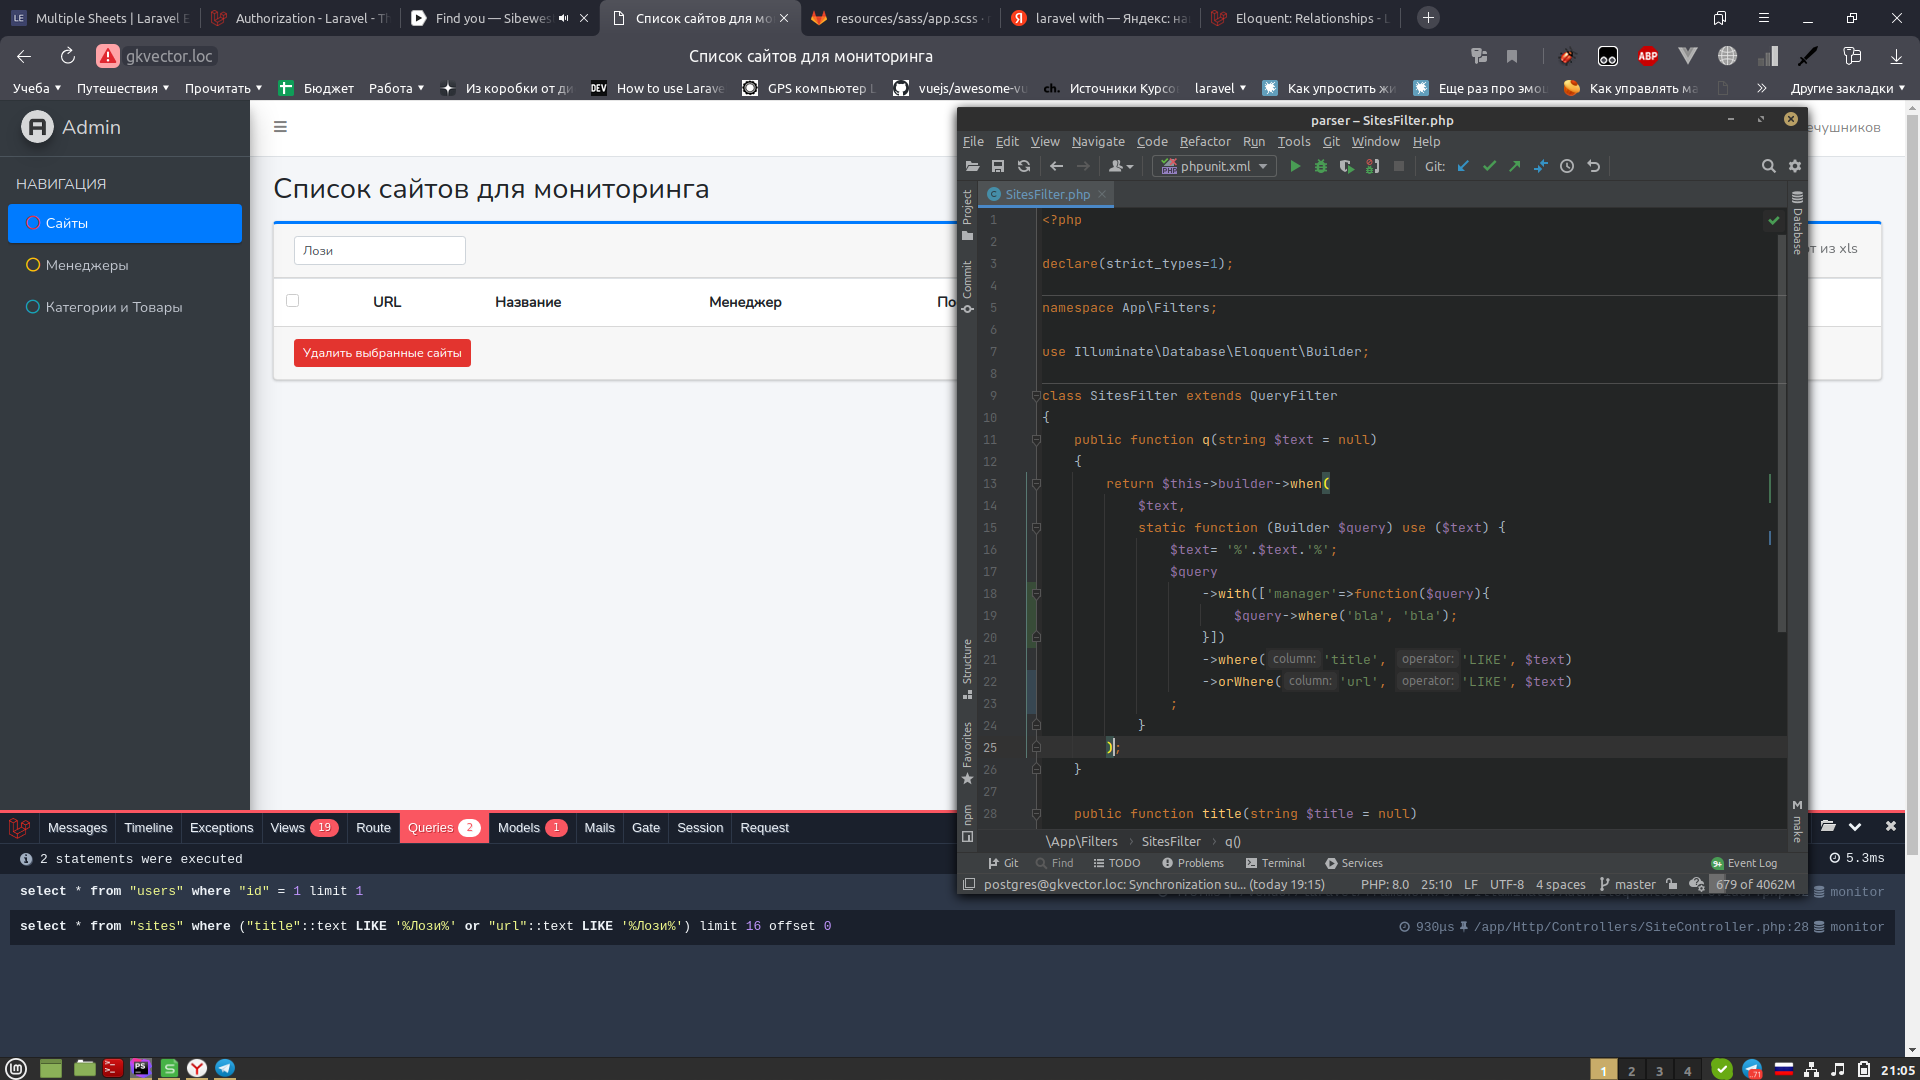Run phpunit.xml with the green play icon

tap(1295, 167)
